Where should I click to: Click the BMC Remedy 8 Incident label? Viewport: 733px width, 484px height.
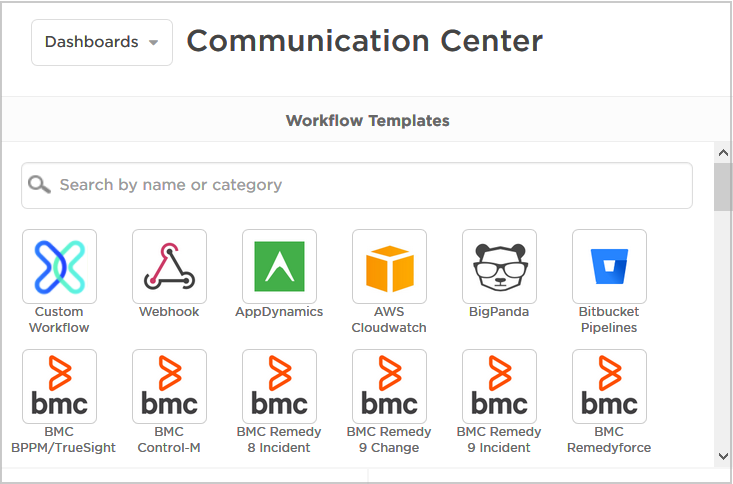279,440
